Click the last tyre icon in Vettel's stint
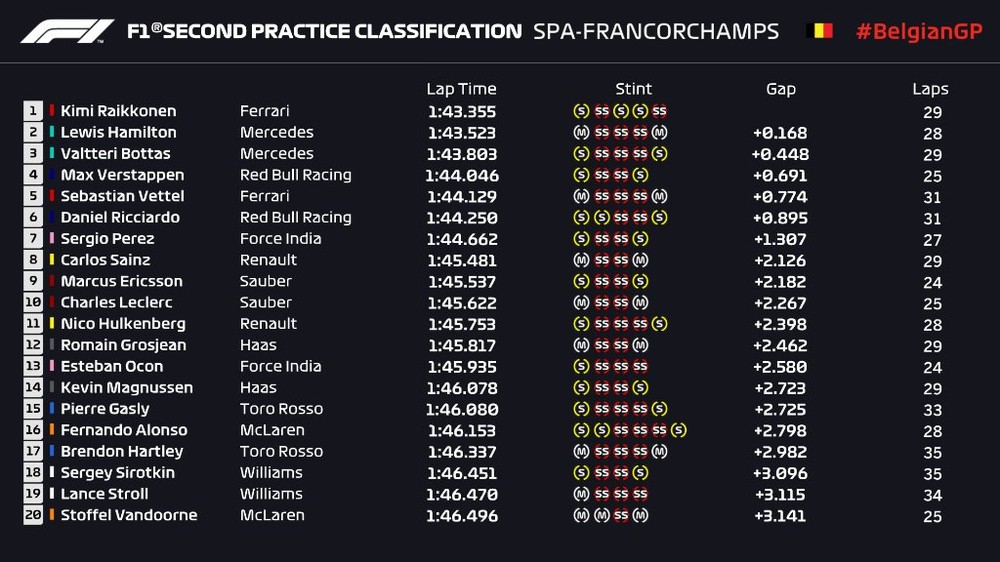Viewport: 1000px width, 562px height. (659, 196)
